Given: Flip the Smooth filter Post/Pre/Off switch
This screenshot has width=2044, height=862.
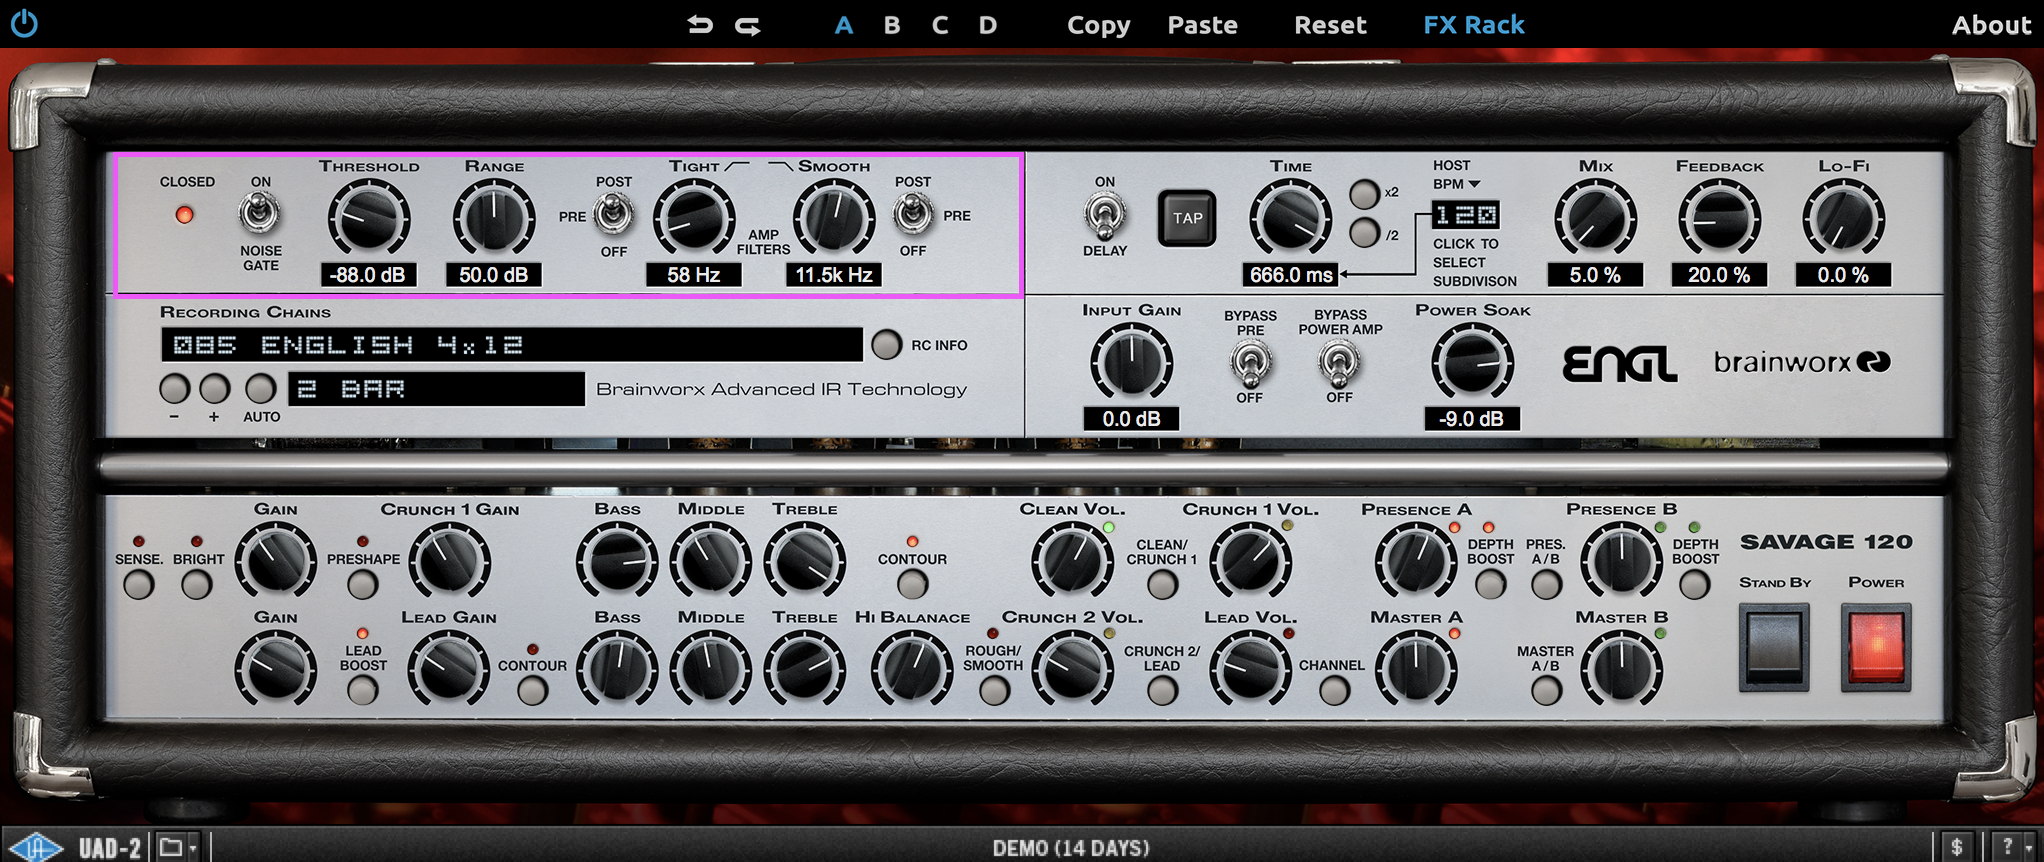Looking at the screenshot, I should (912, 214).
